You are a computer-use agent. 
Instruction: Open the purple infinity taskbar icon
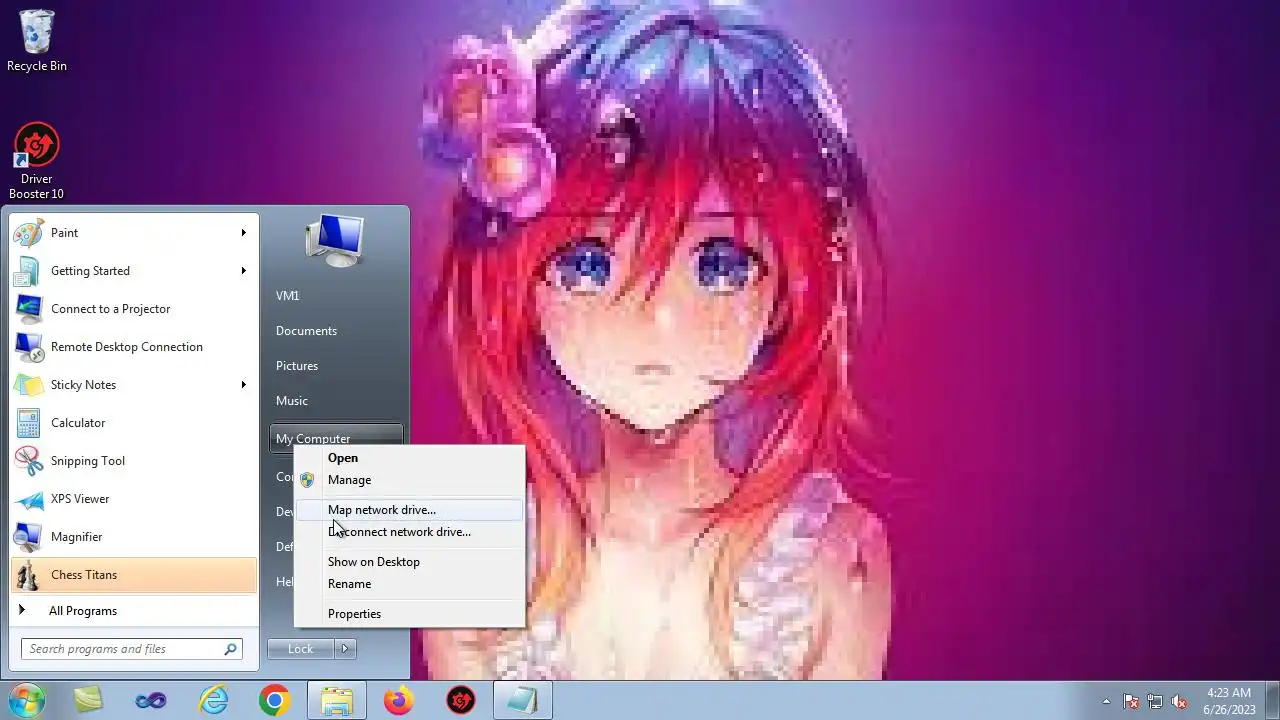pyautogui.click(x=151, y=701)
